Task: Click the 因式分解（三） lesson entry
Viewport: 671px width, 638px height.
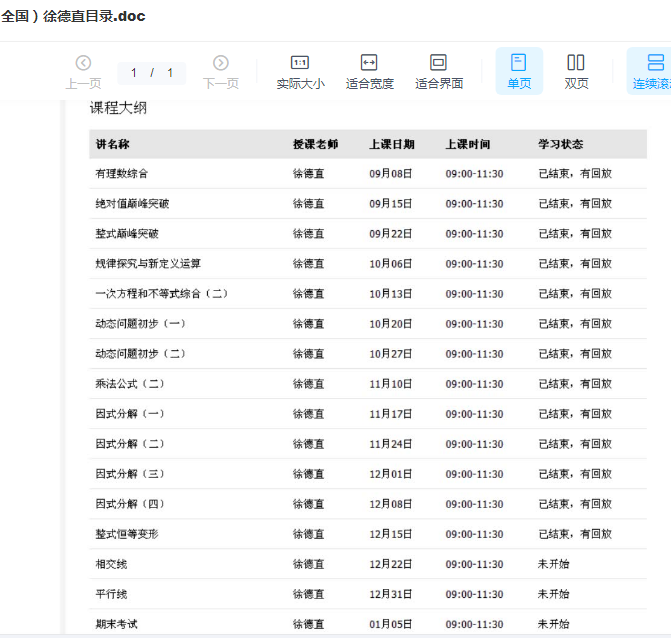Action: click(x=130, y=474)
